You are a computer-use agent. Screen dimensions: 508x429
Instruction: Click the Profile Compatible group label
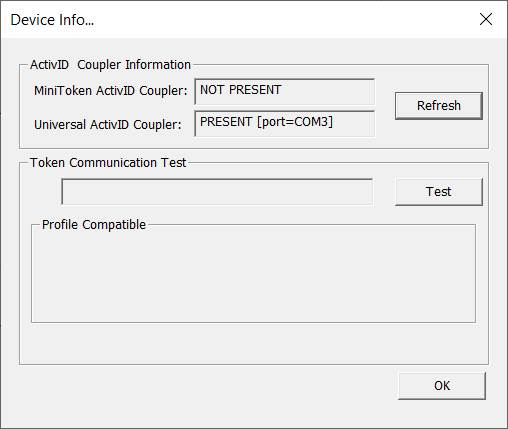(x=94, y=225)
